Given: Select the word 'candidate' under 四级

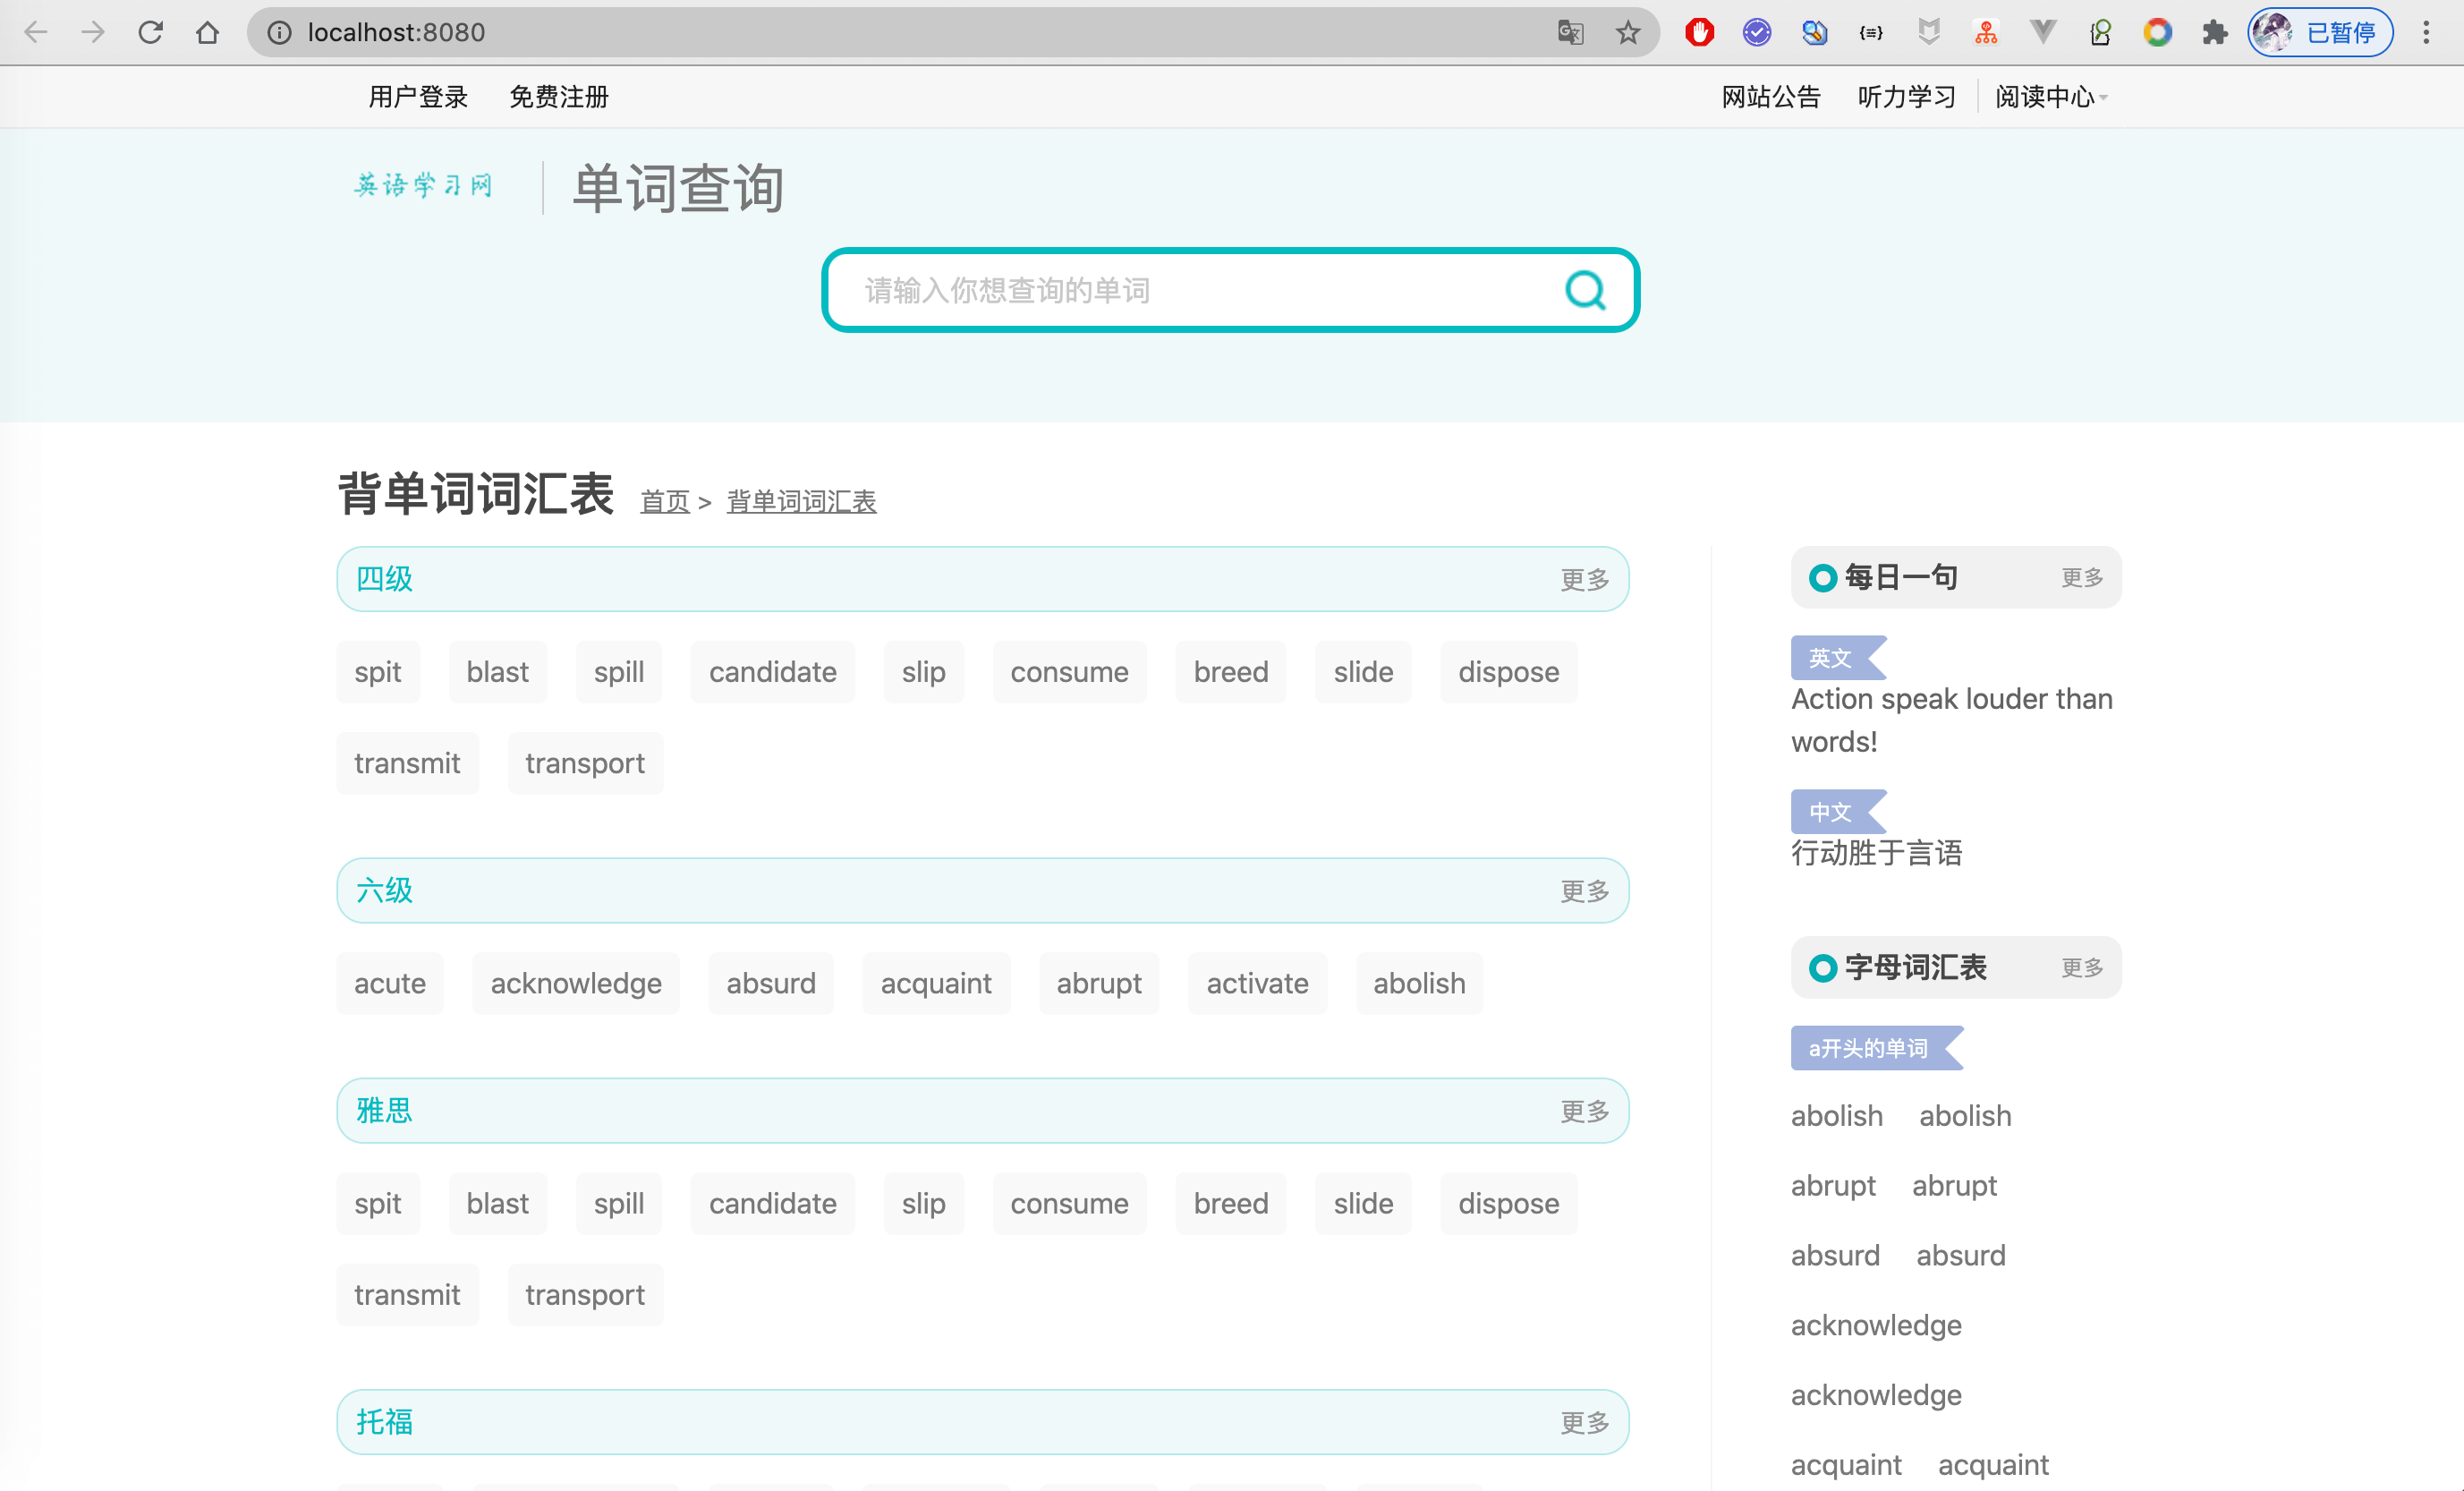Looking at the screenshot, I should (772, 672).
